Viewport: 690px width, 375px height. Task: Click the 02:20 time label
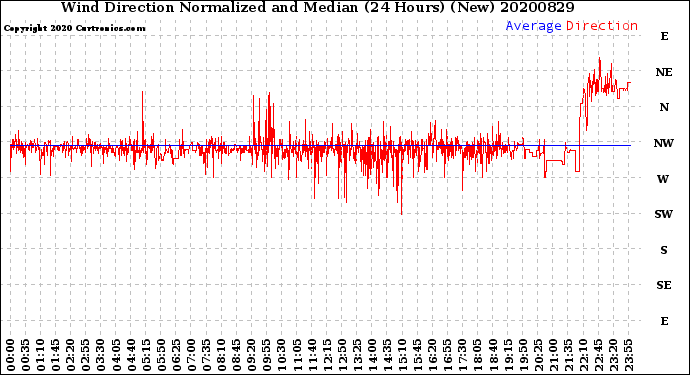point(71,355)
